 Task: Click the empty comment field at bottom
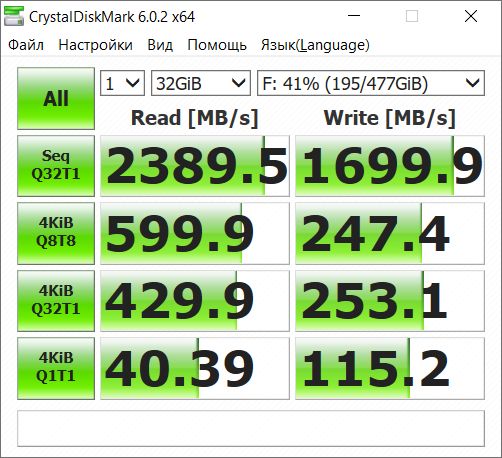[251, 428]
